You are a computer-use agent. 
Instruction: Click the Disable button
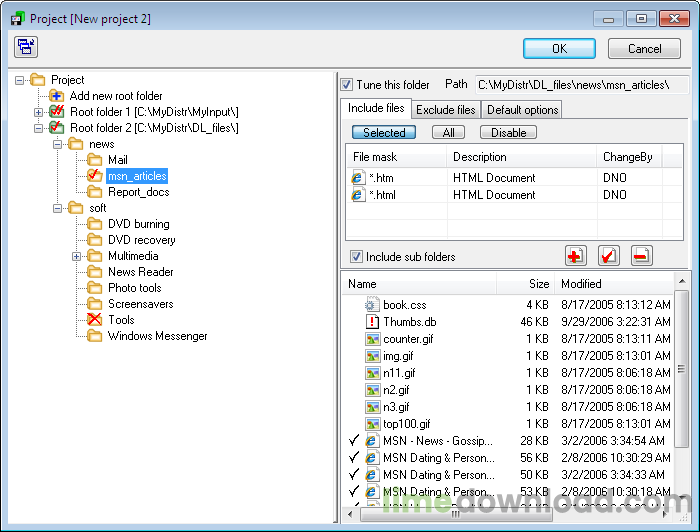click(x=508, y=133)
